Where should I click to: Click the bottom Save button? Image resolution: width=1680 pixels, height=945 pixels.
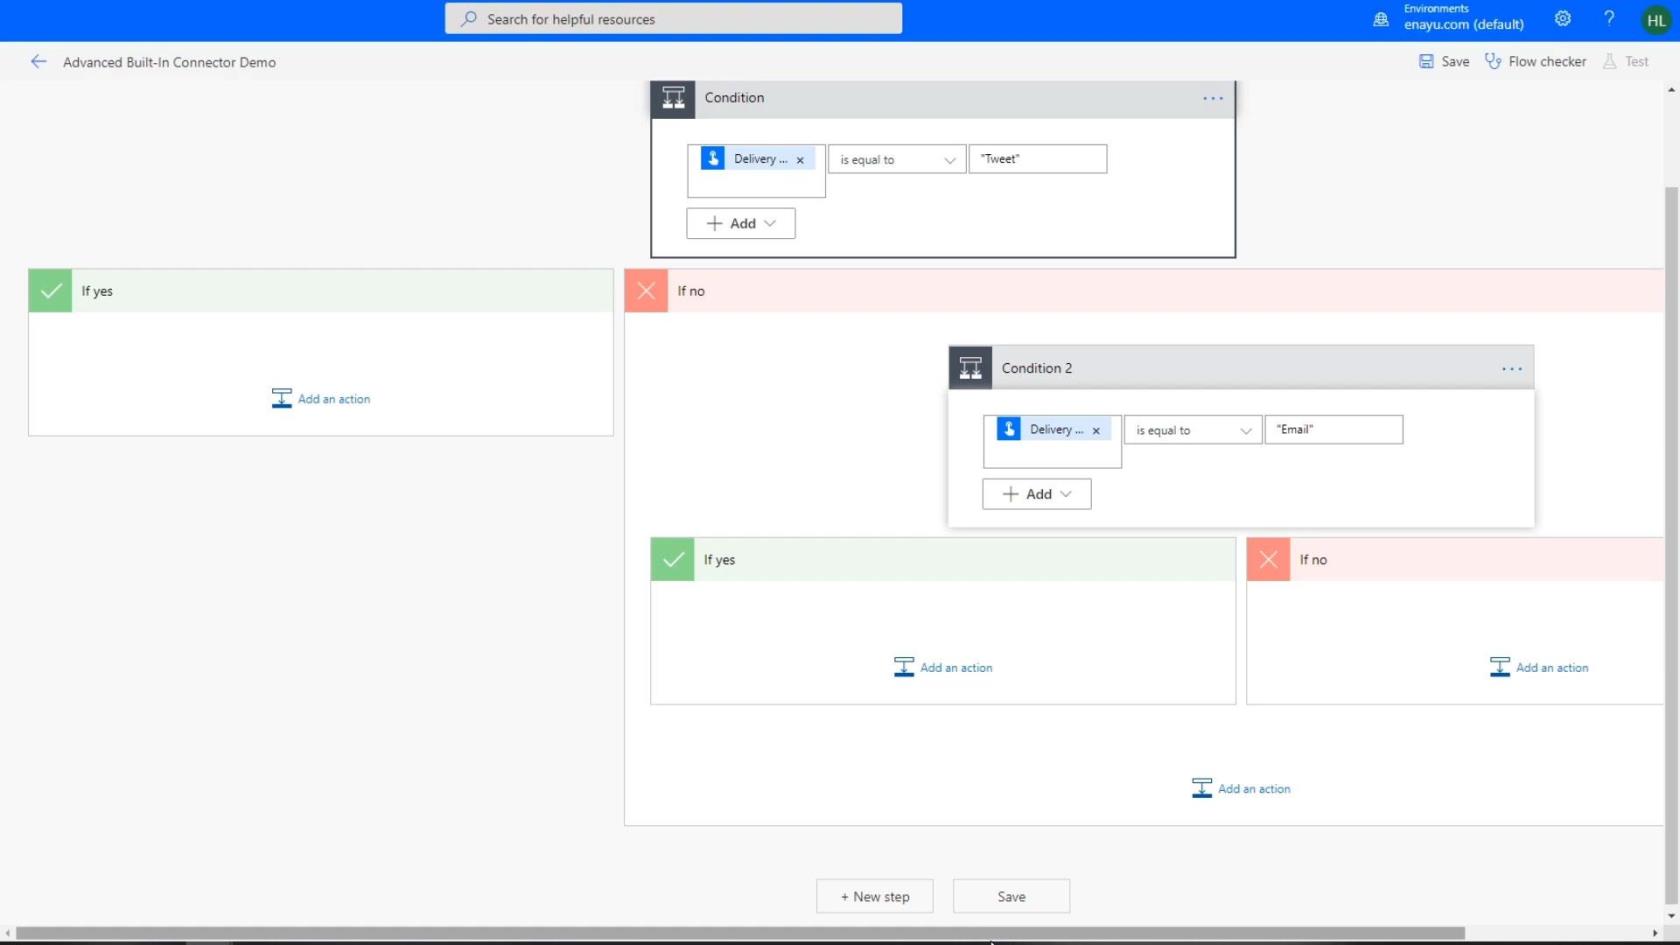tap(1011, 897)
